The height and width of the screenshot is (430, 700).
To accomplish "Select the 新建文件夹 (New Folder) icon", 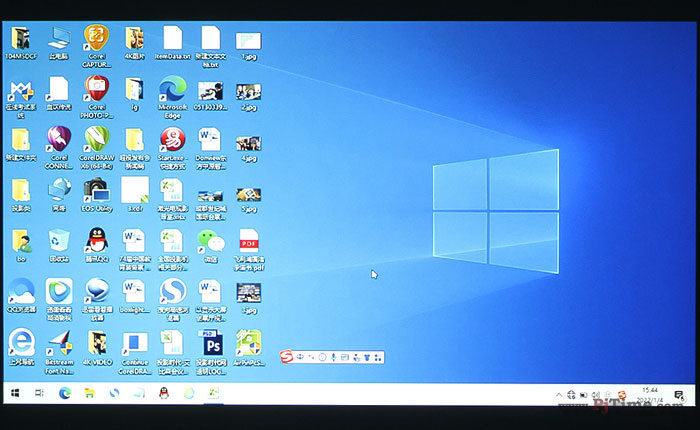I will 21,139.
